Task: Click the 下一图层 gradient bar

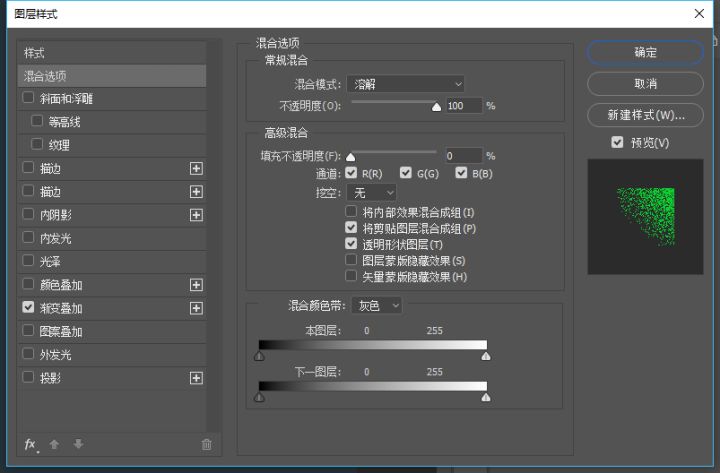Action: pyautogui.click(x=372, y=386)
